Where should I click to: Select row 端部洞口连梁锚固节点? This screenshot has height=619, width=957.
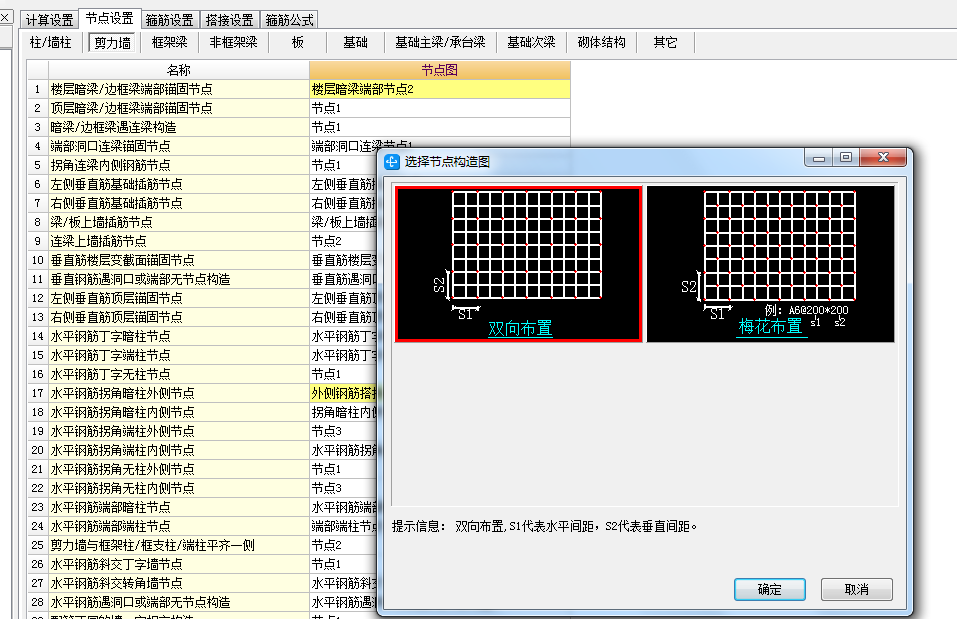(x=178, y=146)
